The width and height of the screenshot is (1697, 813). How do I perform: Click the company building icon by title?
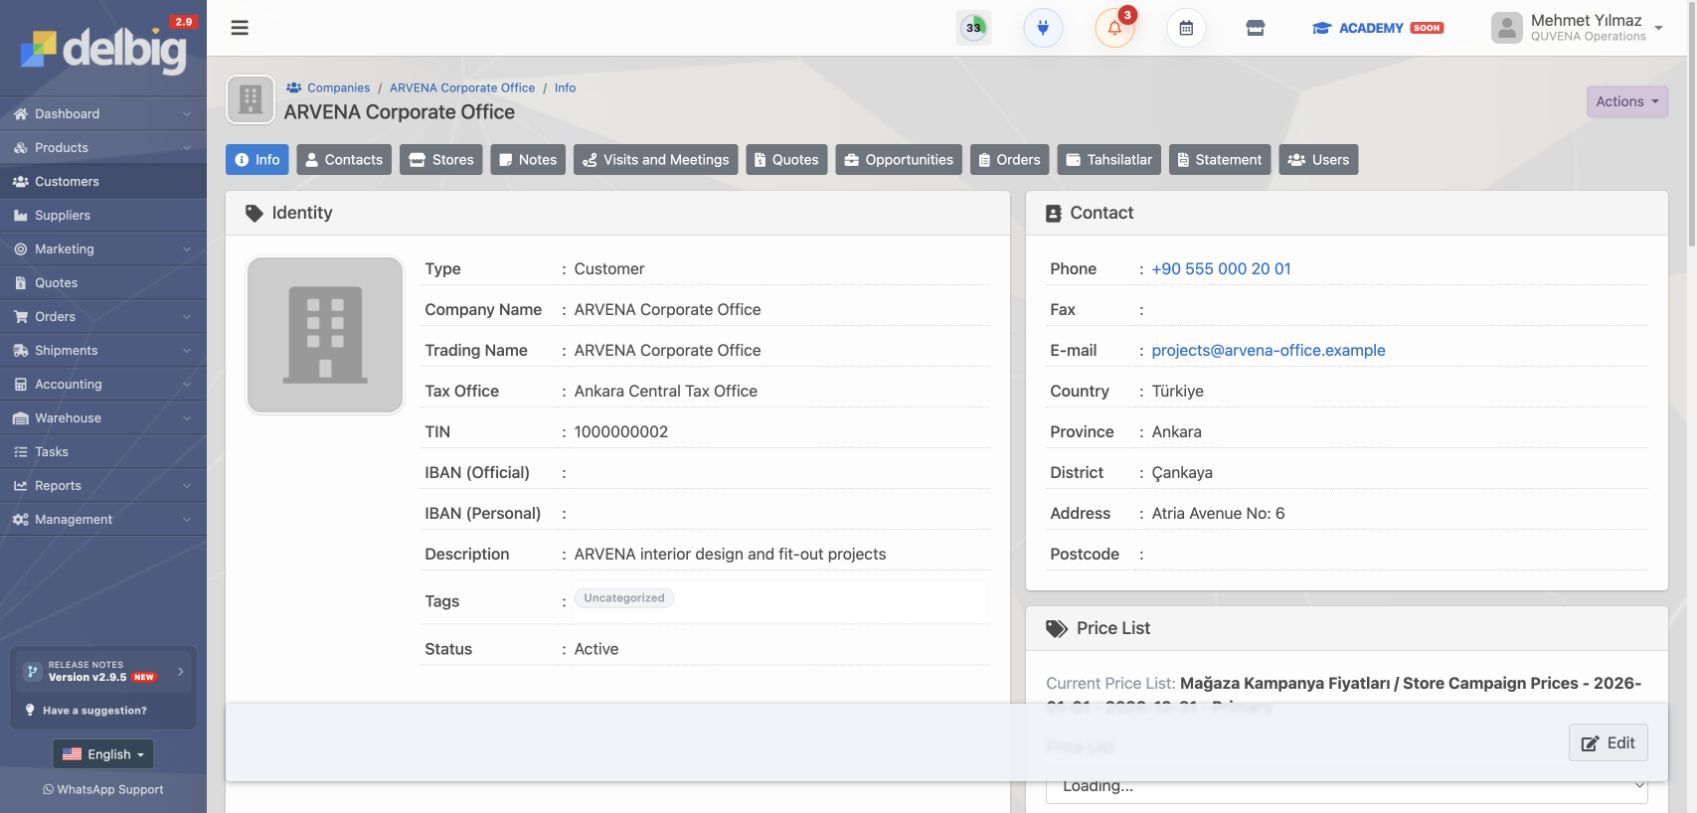(250, 100)
